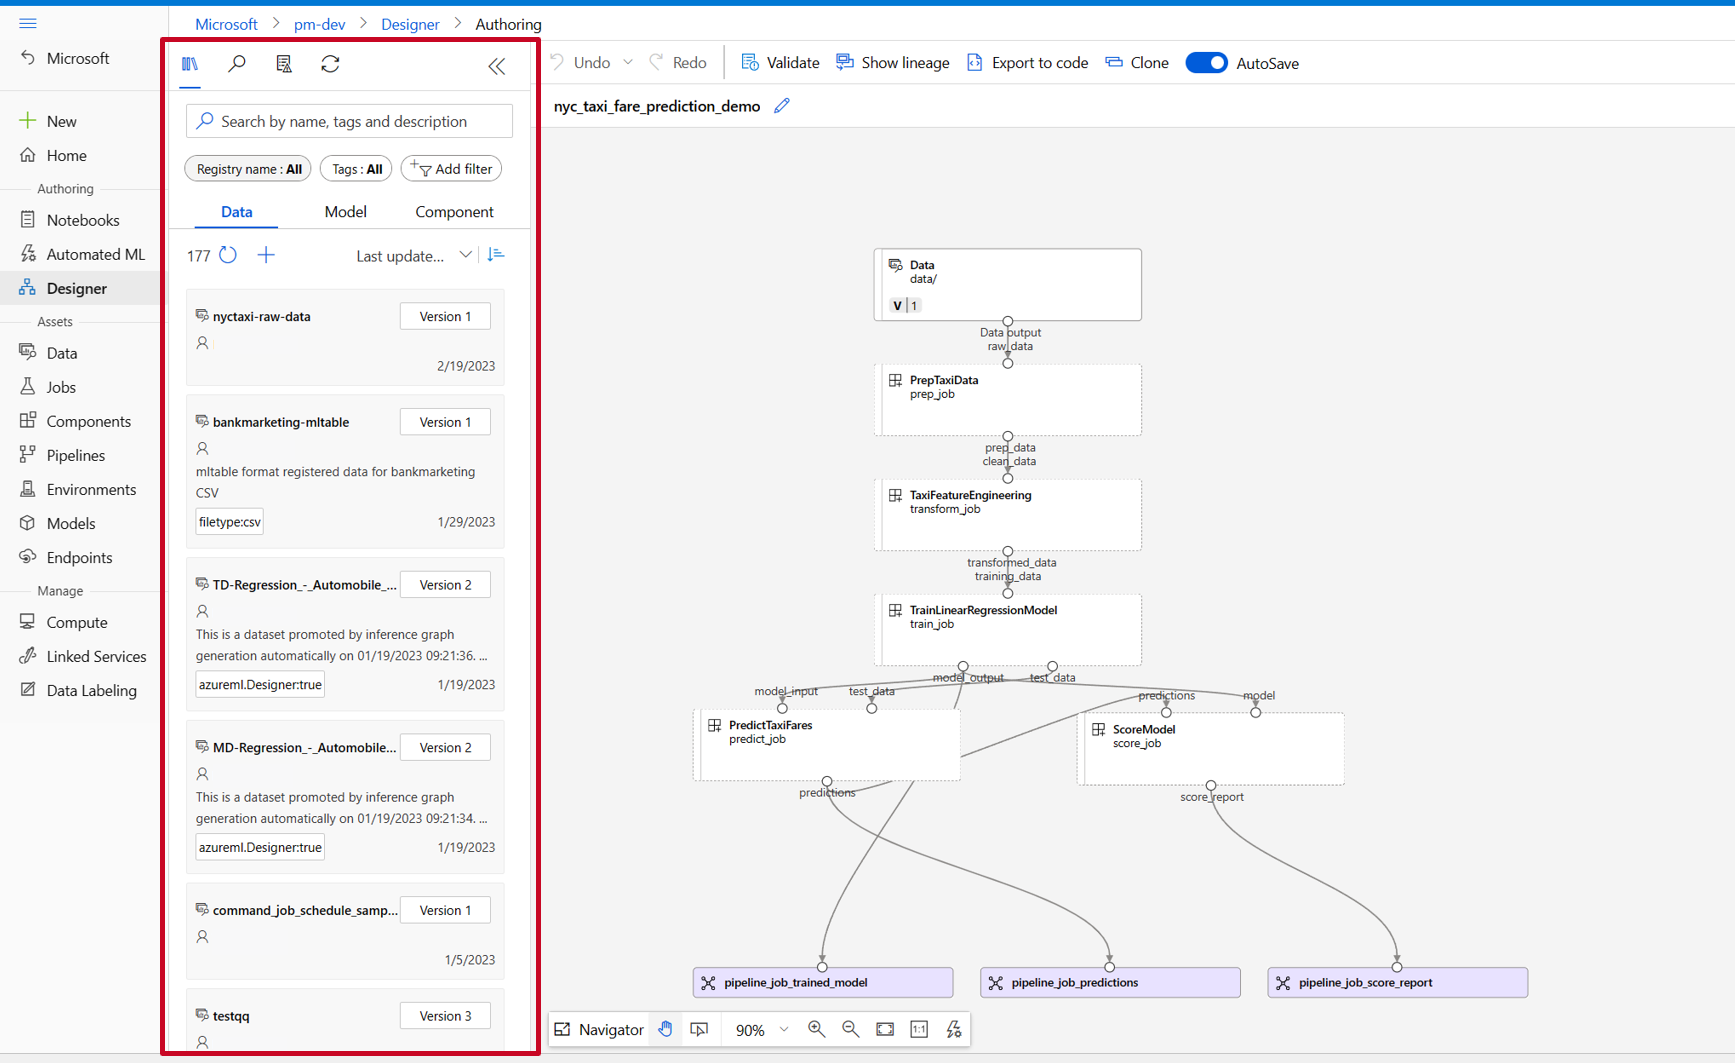Open the Registry name filter

coord(248,169)
